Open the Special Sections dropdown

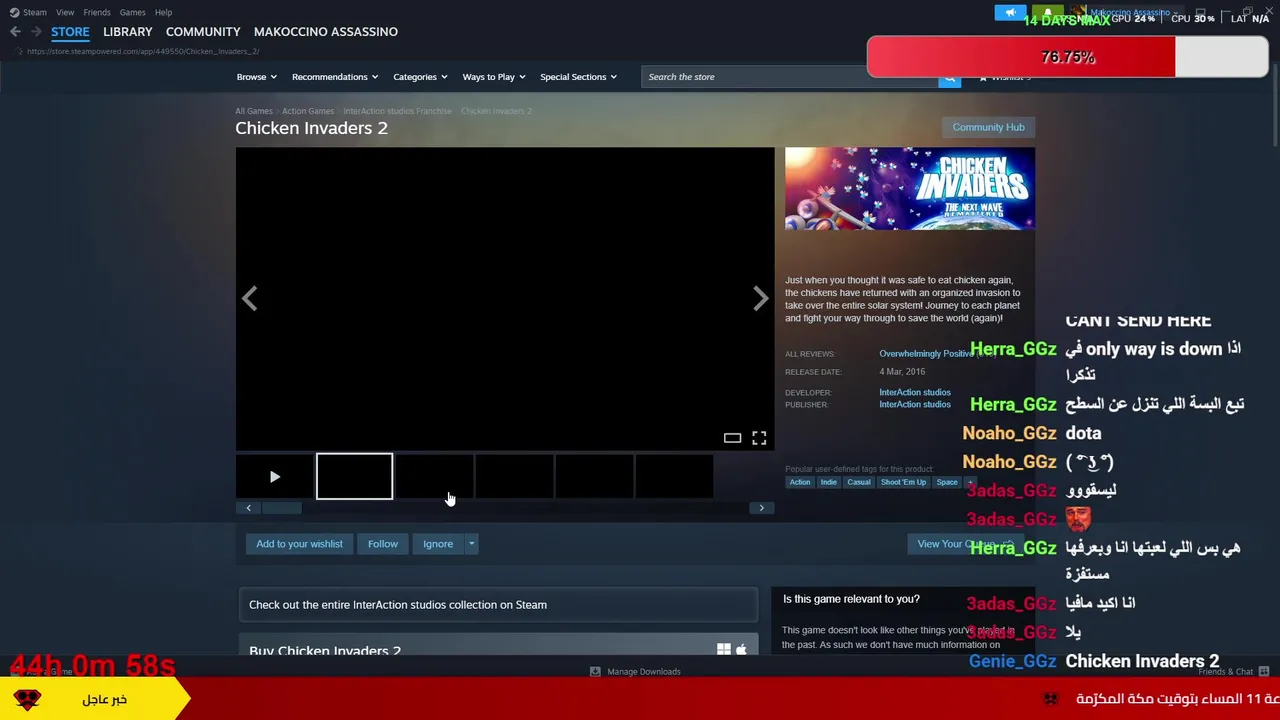pyautogui.click(x=578, y=77)
